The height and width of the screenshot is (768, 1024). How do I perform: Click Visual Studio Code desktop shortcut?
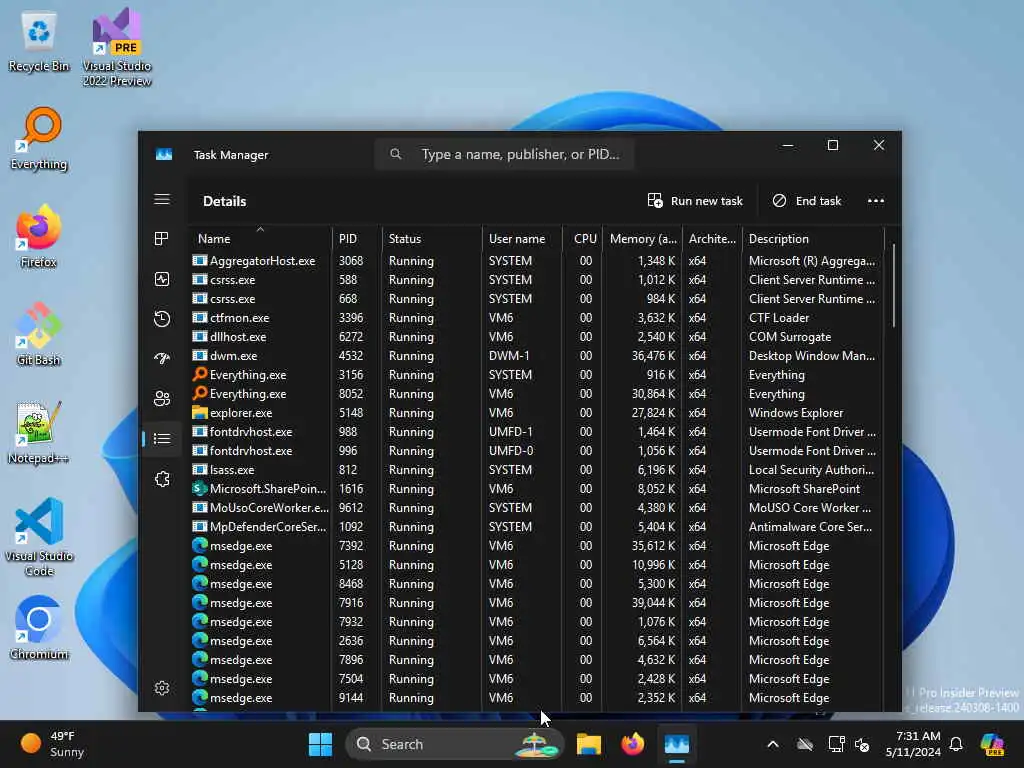coord(39,537)
